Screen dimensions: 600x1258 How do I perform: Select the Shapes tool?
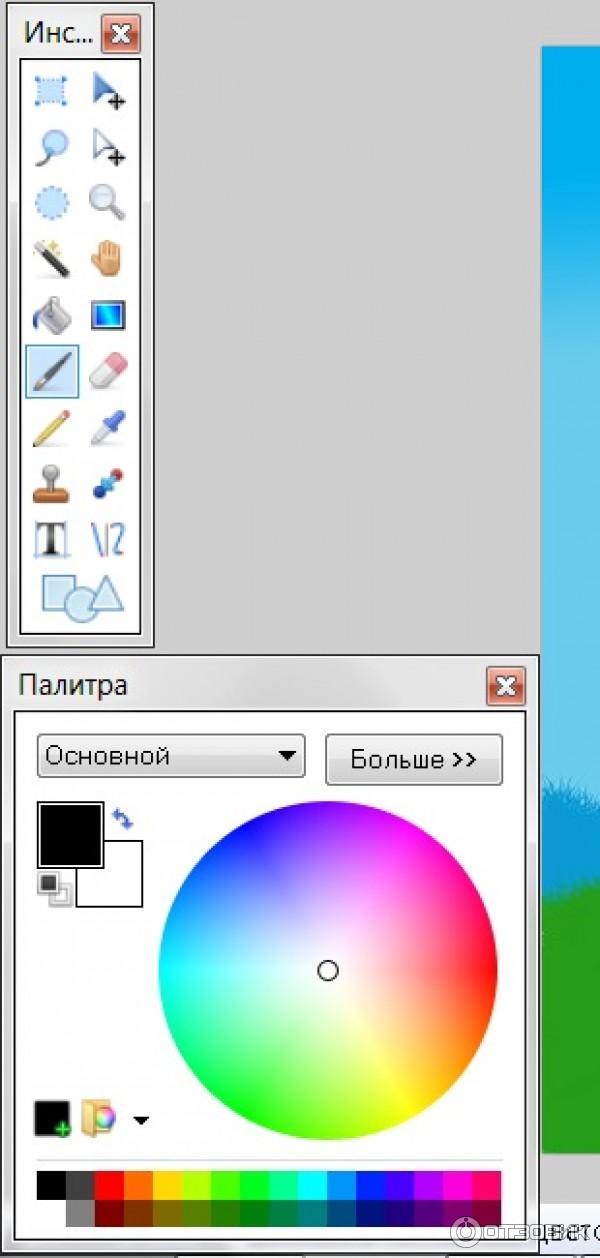[x=81, y=597]
